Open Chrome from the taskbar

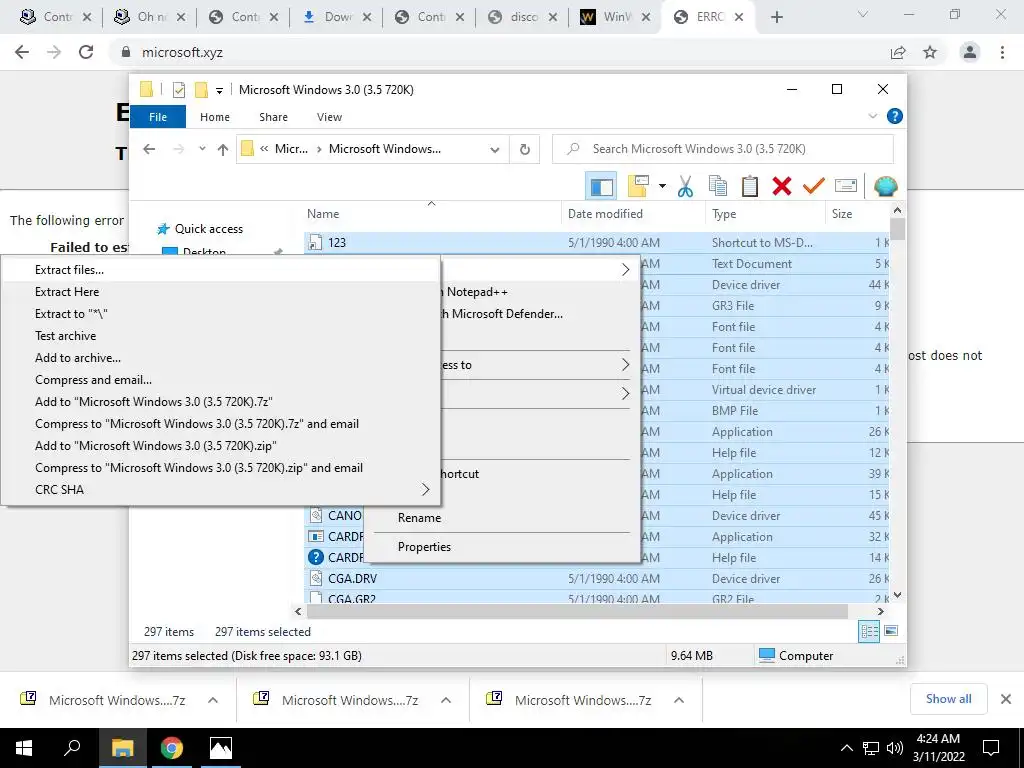click(x=171, y=748)
